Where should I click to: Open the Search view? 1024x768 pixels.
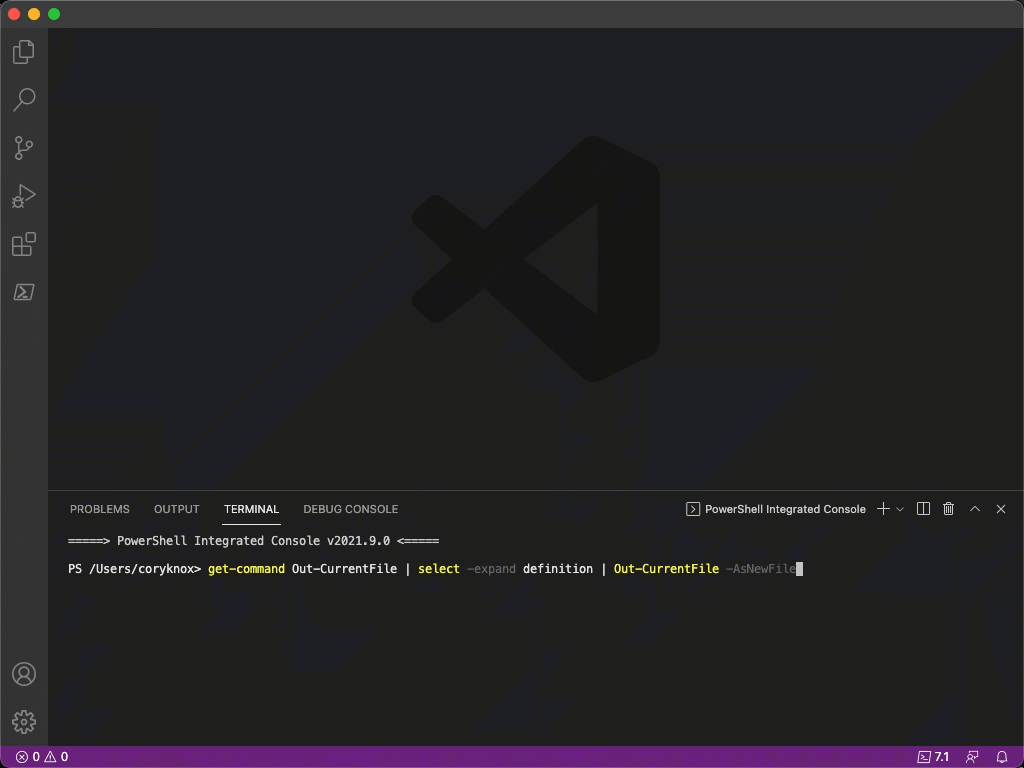pos(24,99)
